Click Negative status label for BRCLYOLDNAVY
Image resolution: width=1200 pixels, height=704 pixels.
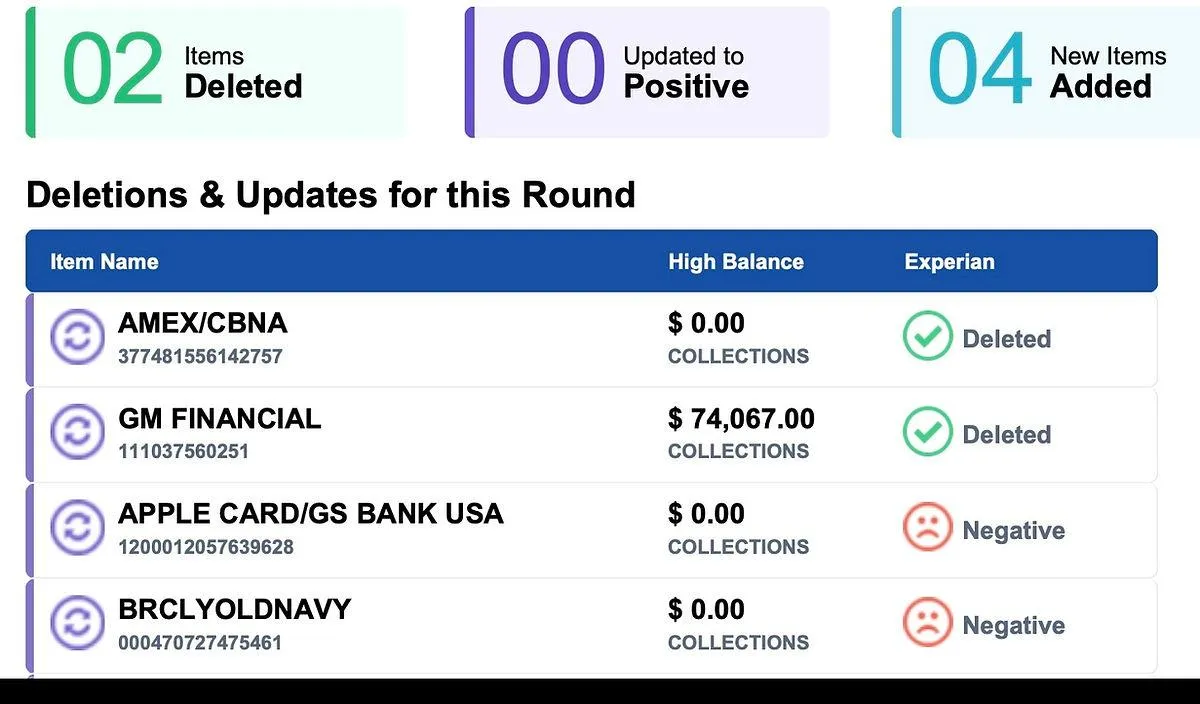click(x=1013, y=626)
